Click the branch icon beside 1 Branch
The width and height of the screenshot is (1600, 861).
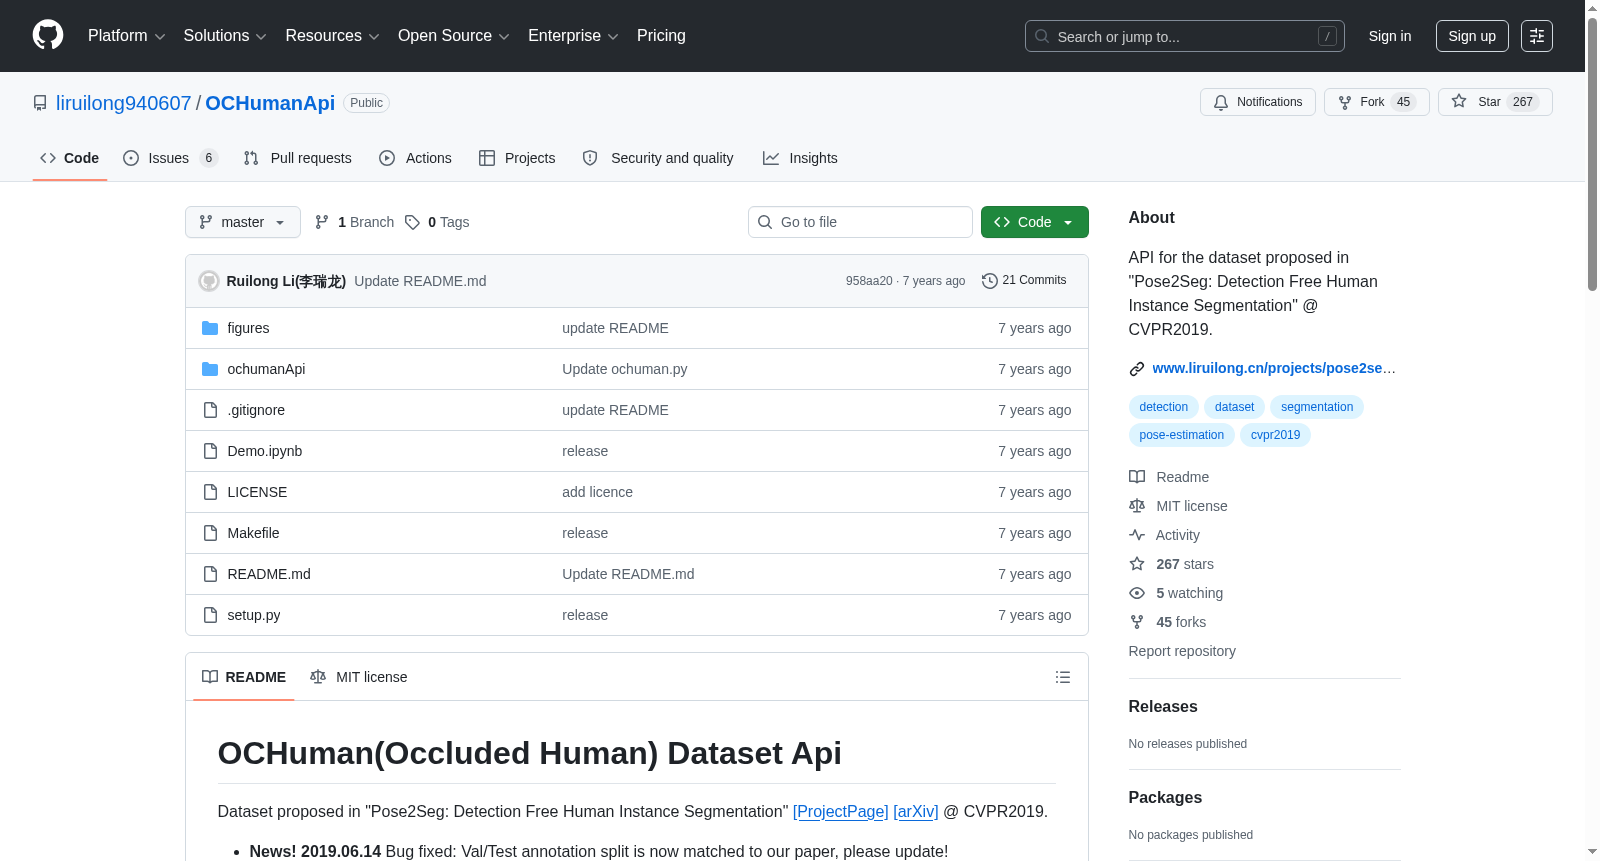(322, 222)
